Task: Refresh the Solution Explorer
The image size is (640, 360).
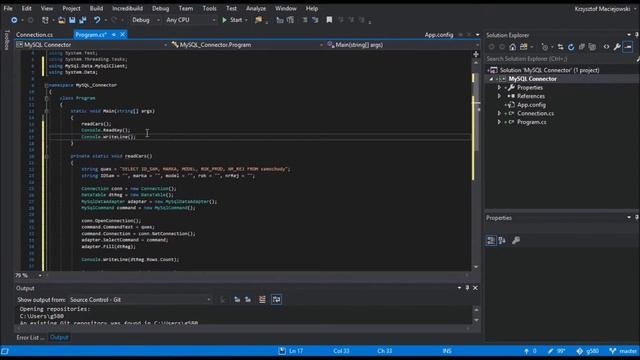Action: click(x=571, y=47)
